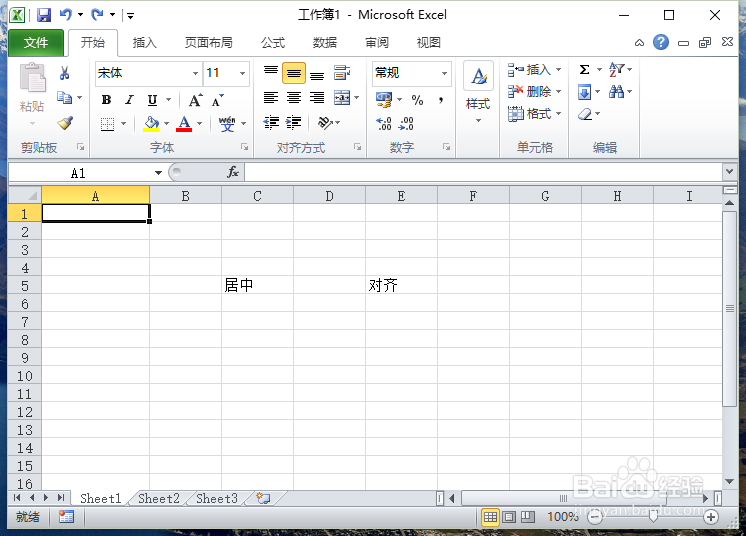Open the 文件 file menu
The width and height of the screenshot is (746, 536).
36,43
